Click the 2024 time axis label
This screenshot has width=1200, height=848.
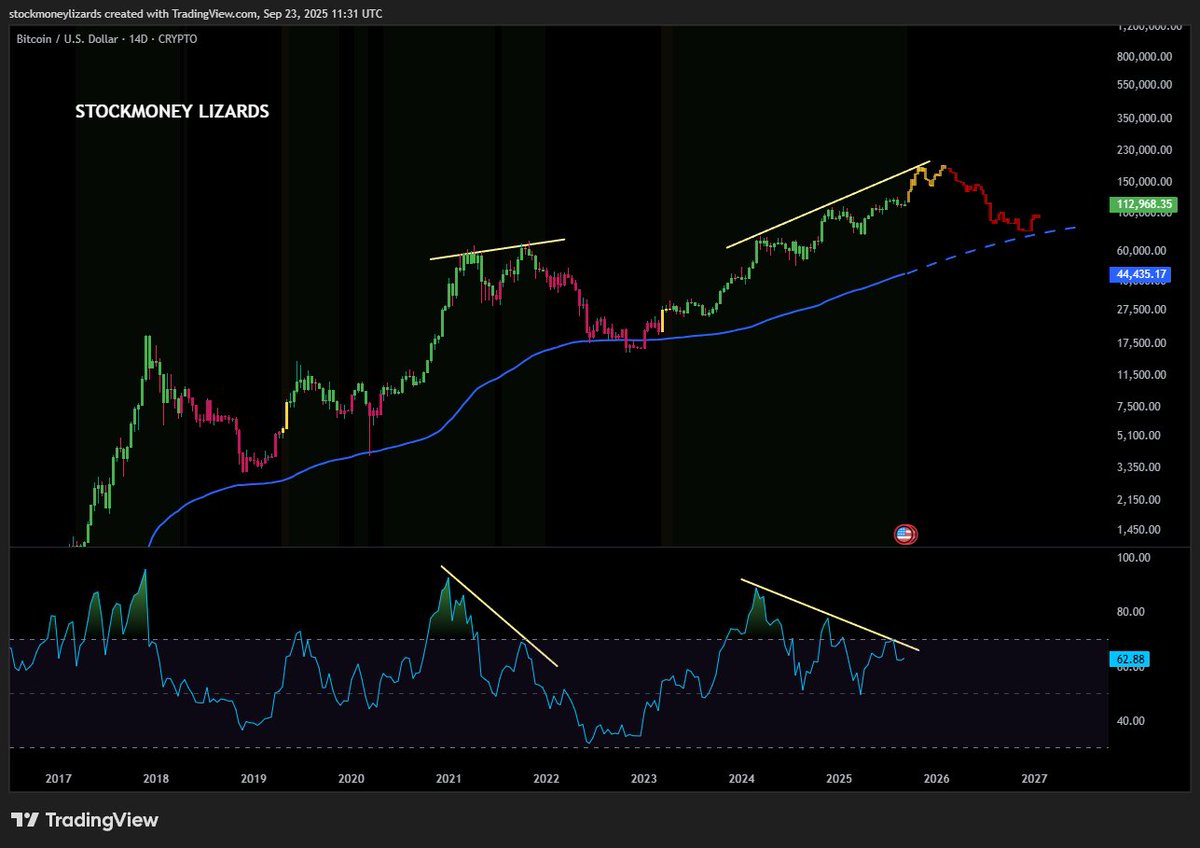(x=741, y=778)
